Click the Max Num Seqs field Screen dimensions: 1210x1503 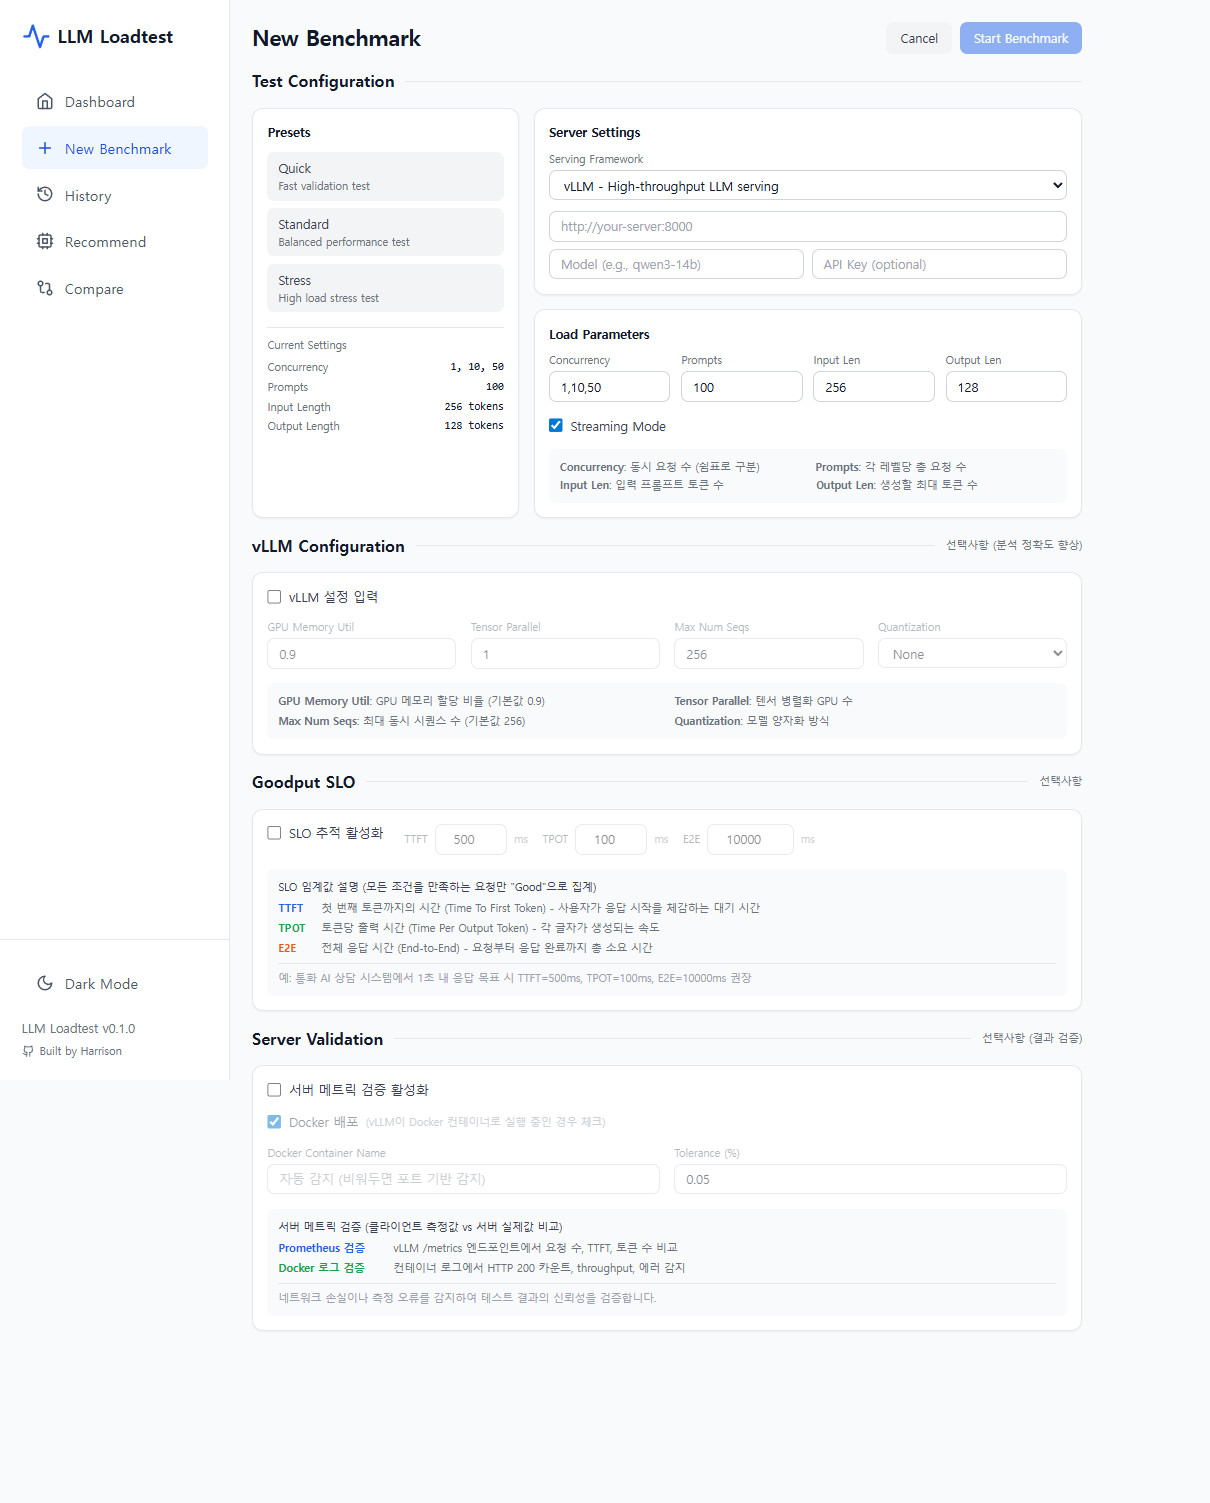click(x=769, y=654)
